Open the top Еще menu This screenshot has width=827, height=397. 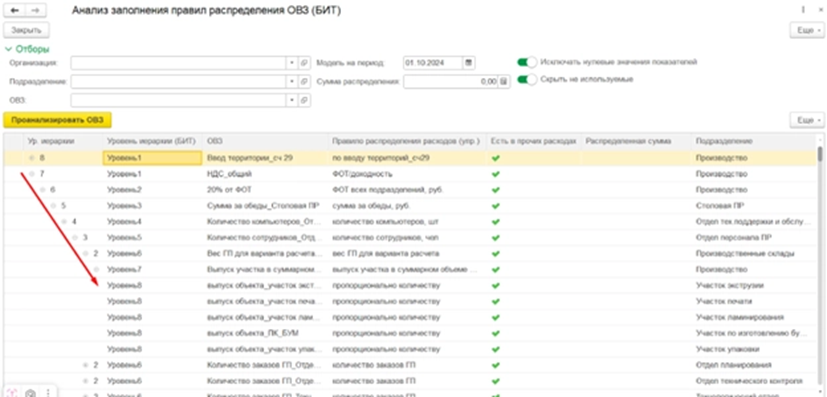click(x=807, y=31)
